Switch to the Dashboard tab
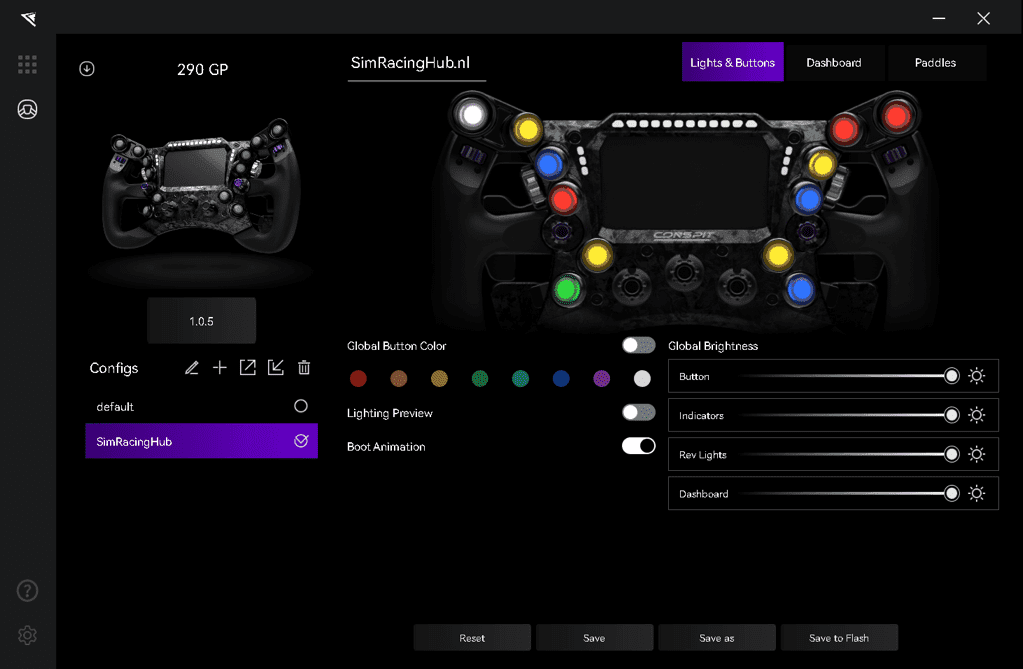The width and height of the screenshot is (1023, 669). coord(833,62)
